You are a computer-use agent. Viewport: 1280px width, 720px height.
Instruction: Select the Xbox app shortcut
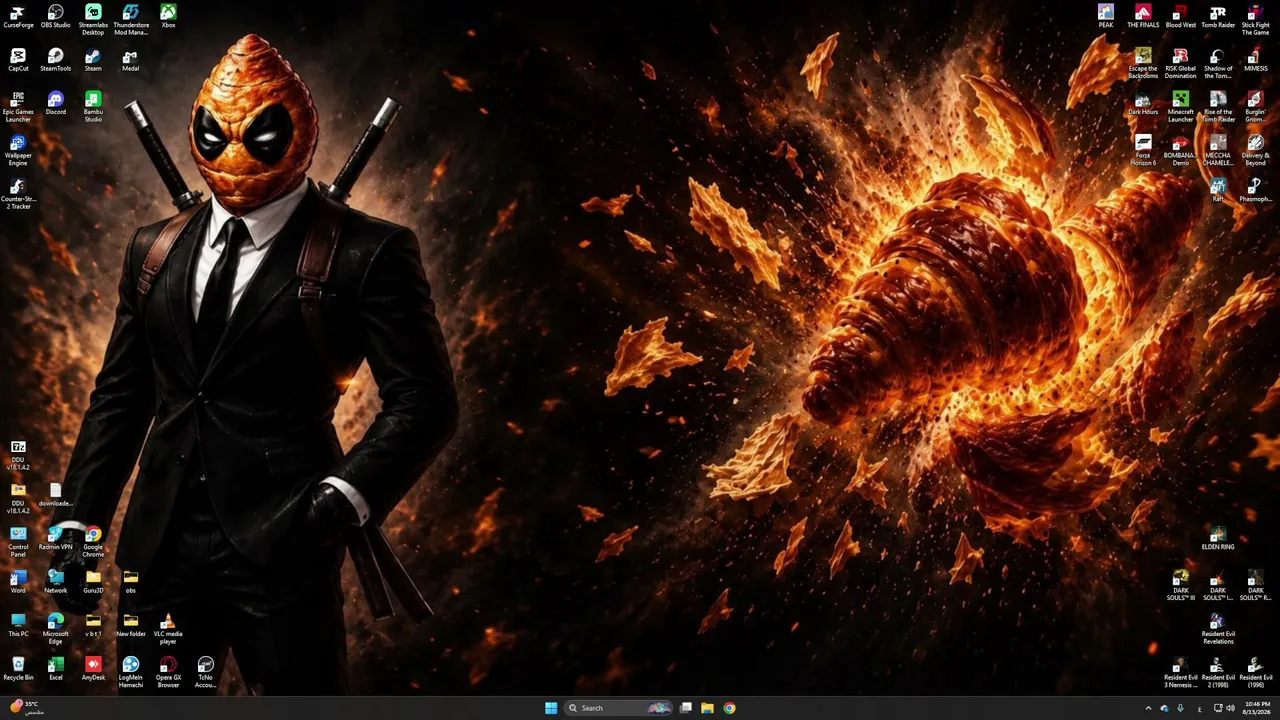coord(168,17)
